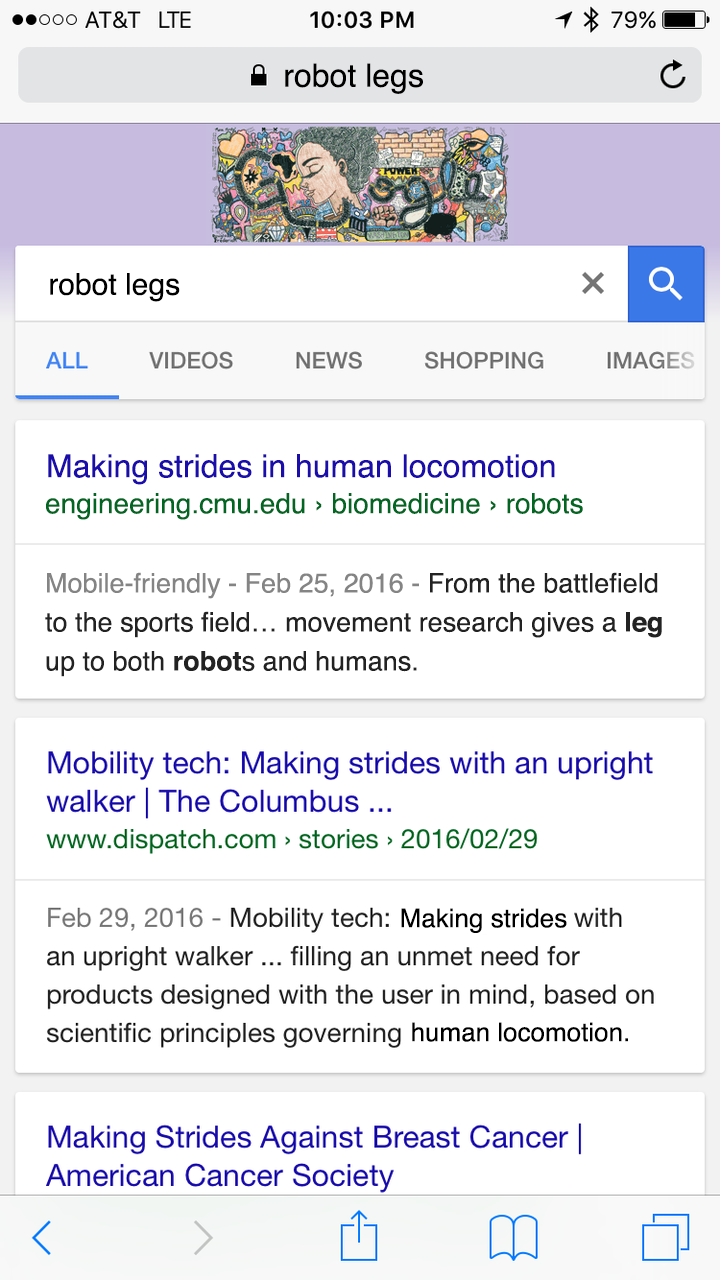Open the Bookmarks book icon
Viewport: 720px width, 1280px height.
514,1238
